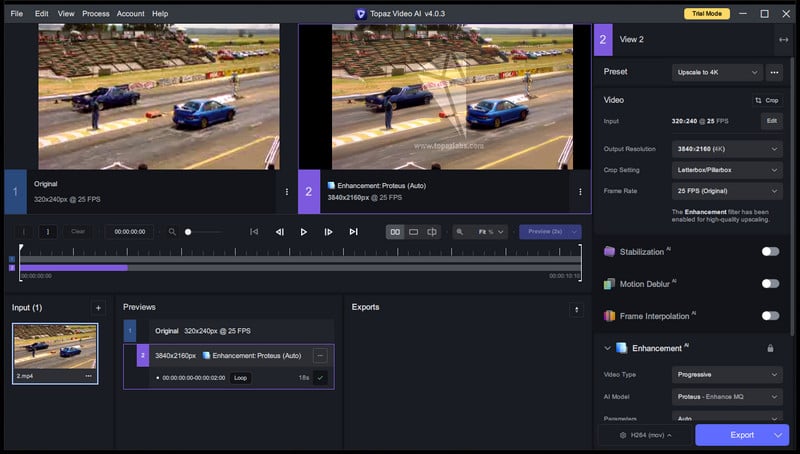Swap views with the arrows icon

783,40
